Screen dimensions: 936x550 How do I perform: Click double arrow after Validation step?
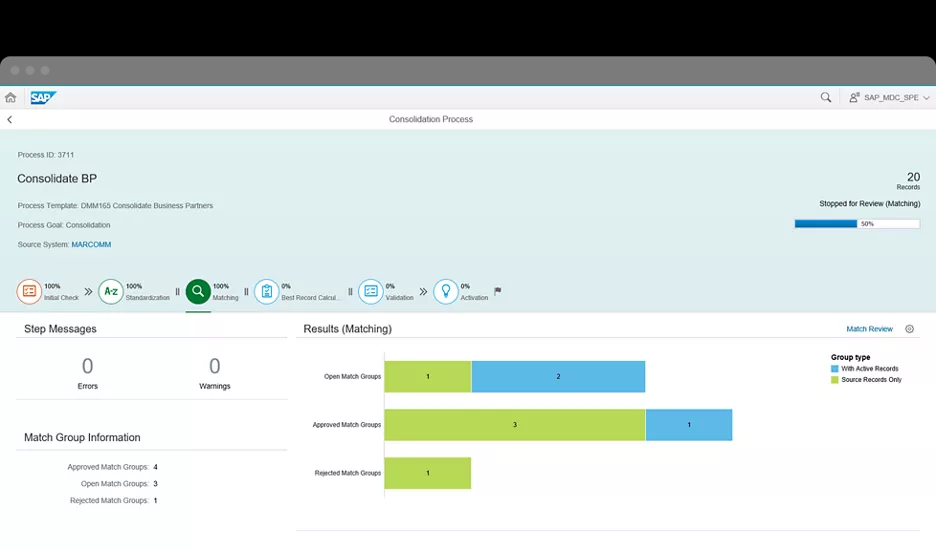coord(423,291)
